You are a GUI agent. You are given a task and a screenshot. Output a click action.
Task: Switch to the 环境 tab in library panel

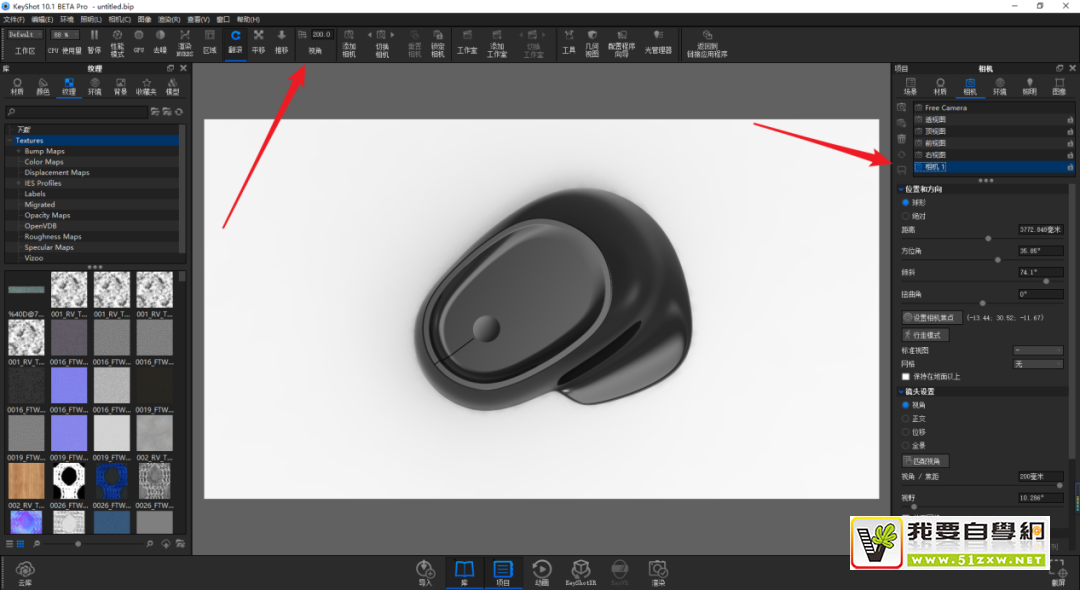coord(95,86)
